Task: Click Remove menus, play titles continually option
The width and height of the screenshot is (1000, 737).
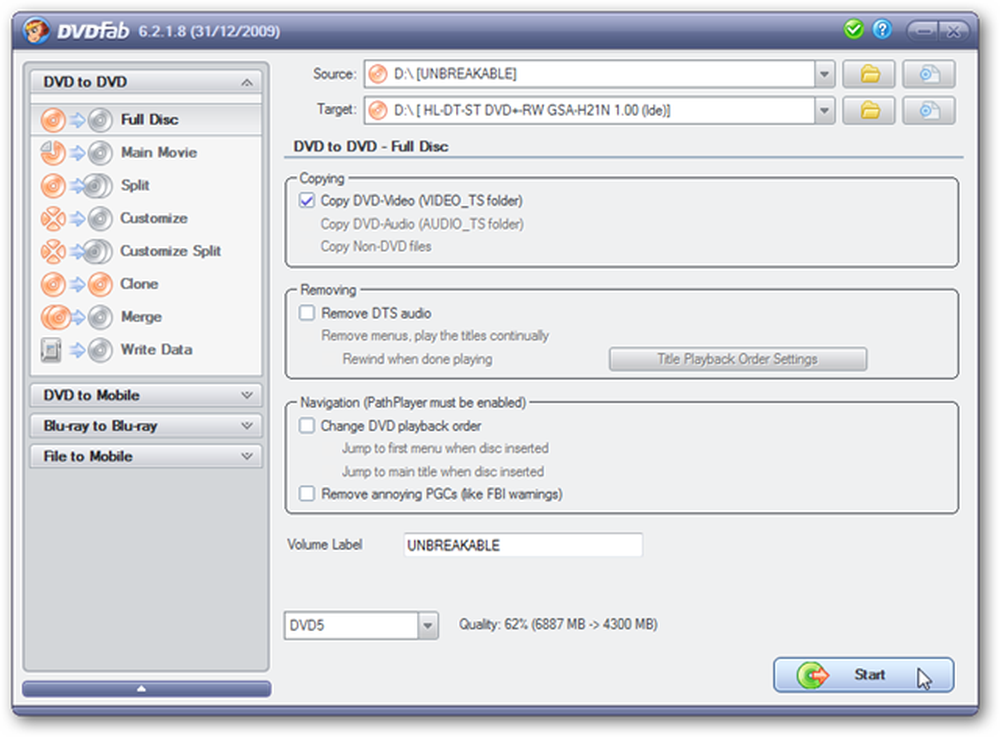Action: 435,336
